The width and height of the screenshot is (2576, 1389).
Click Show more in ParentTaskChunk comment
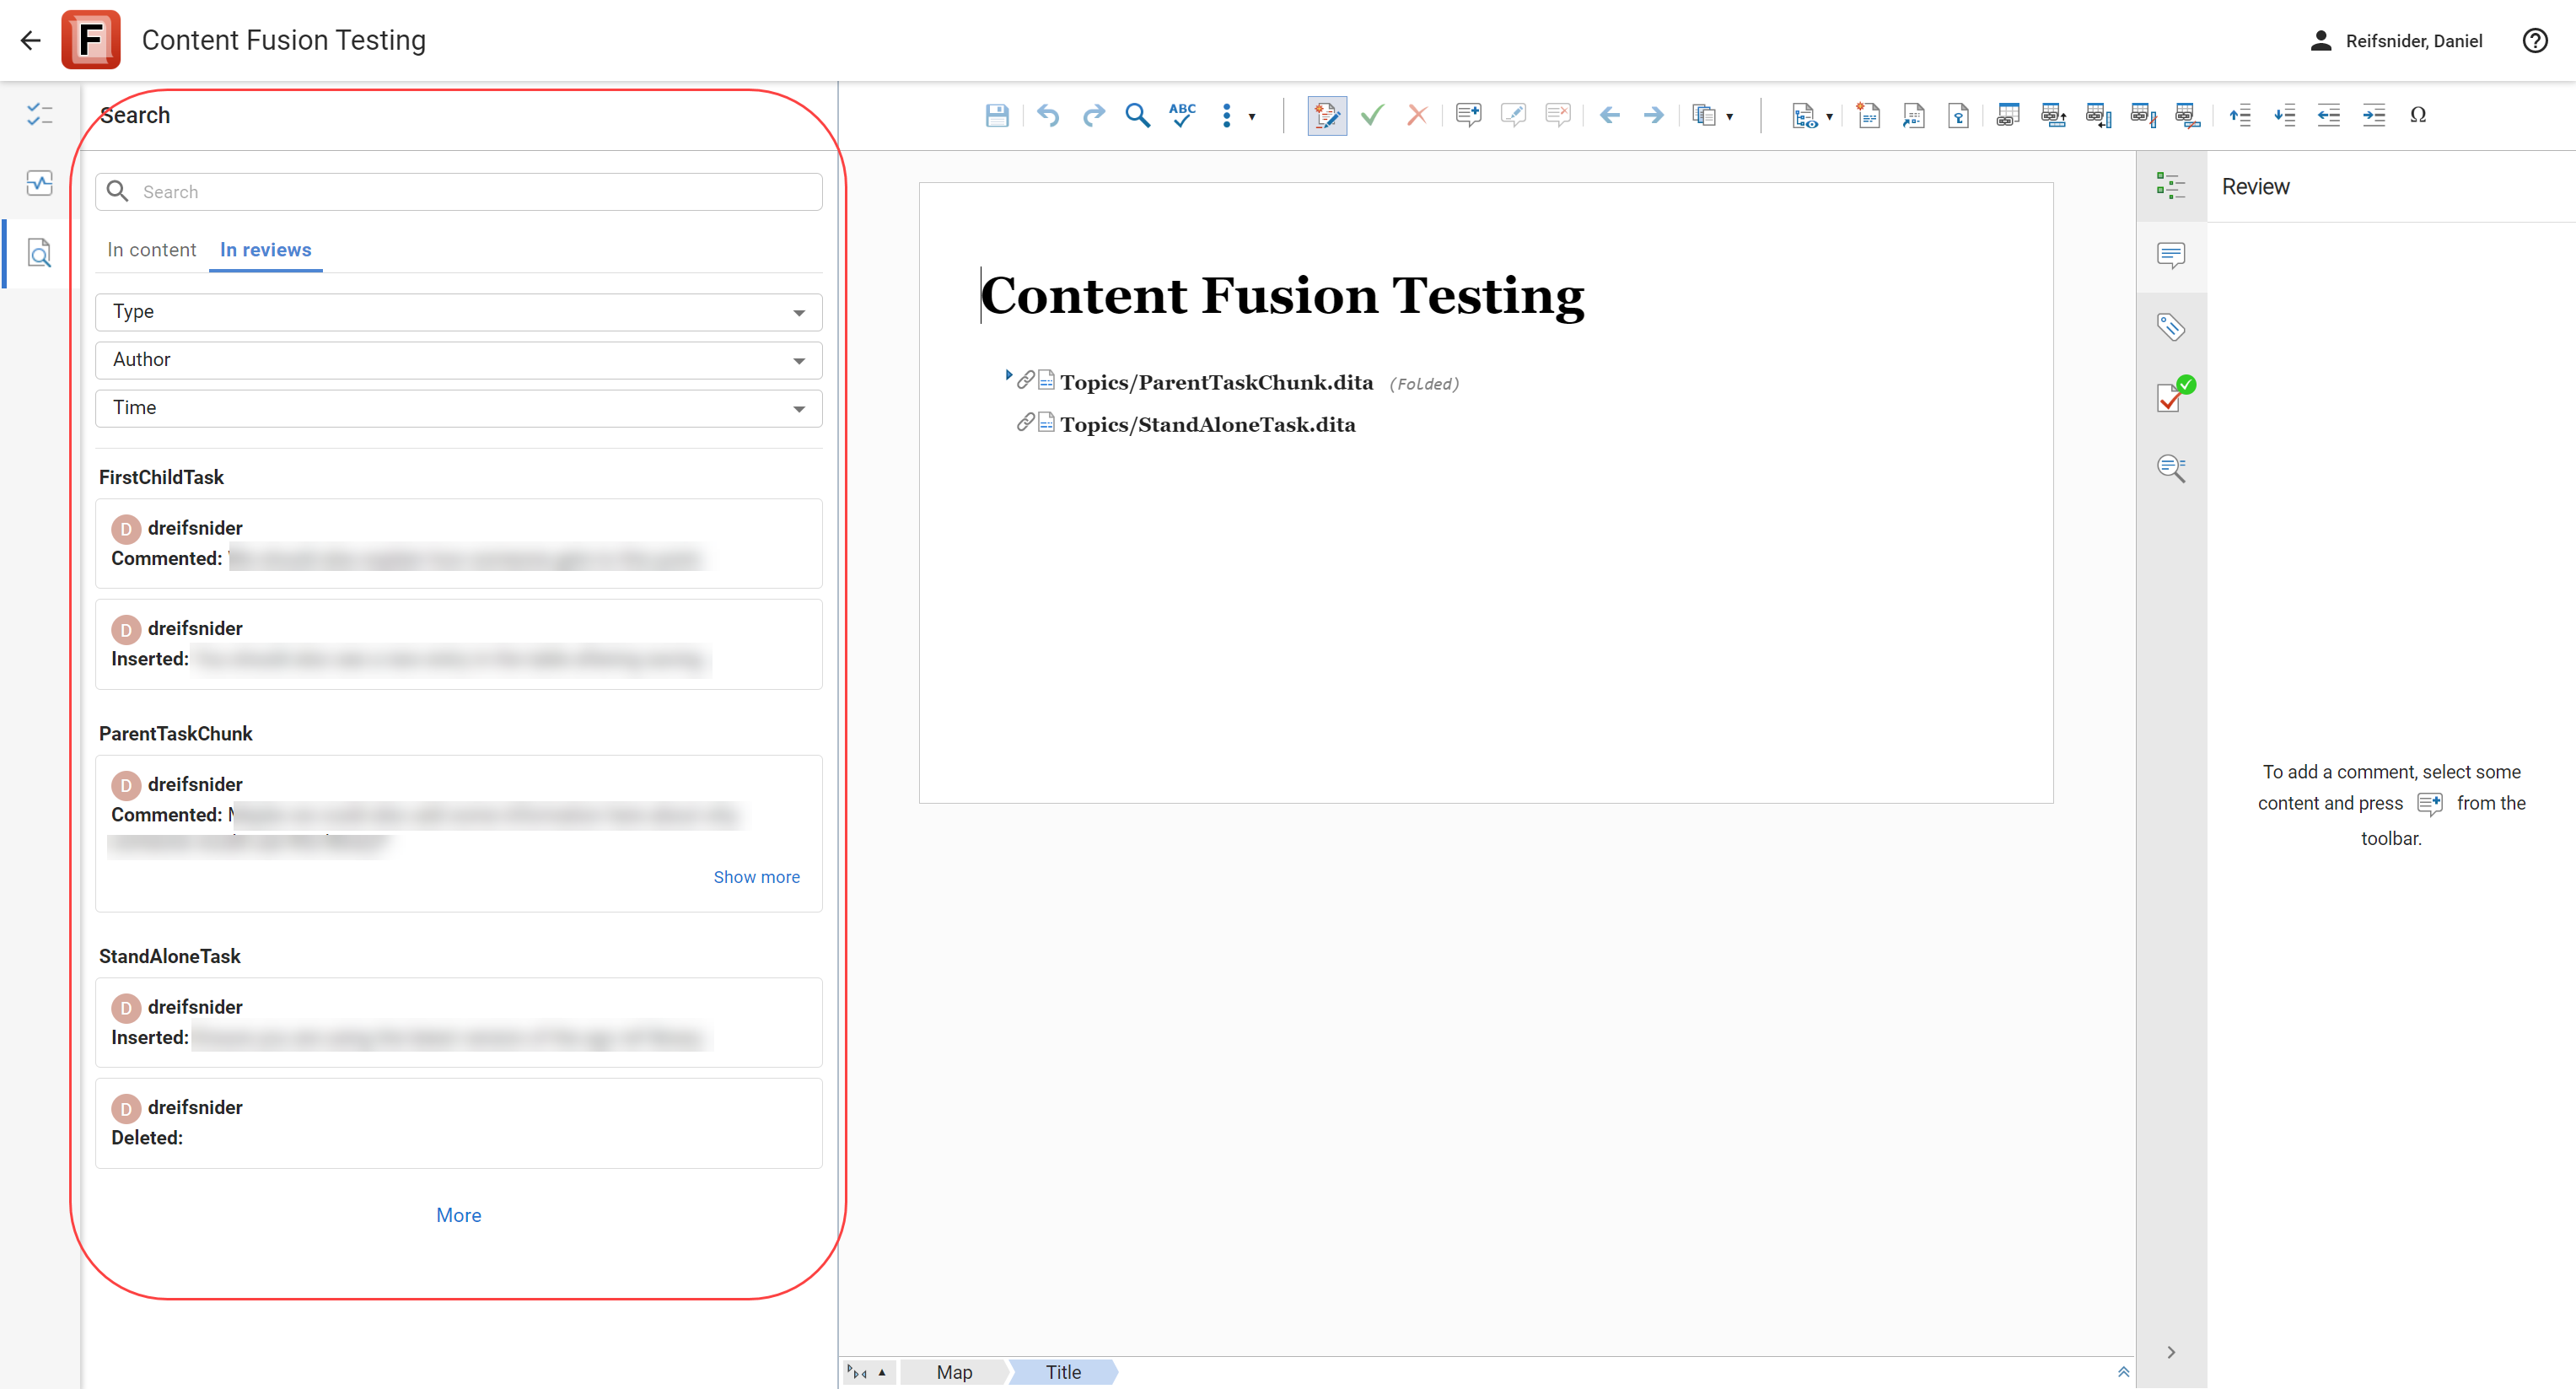click(x=756, y=876)
